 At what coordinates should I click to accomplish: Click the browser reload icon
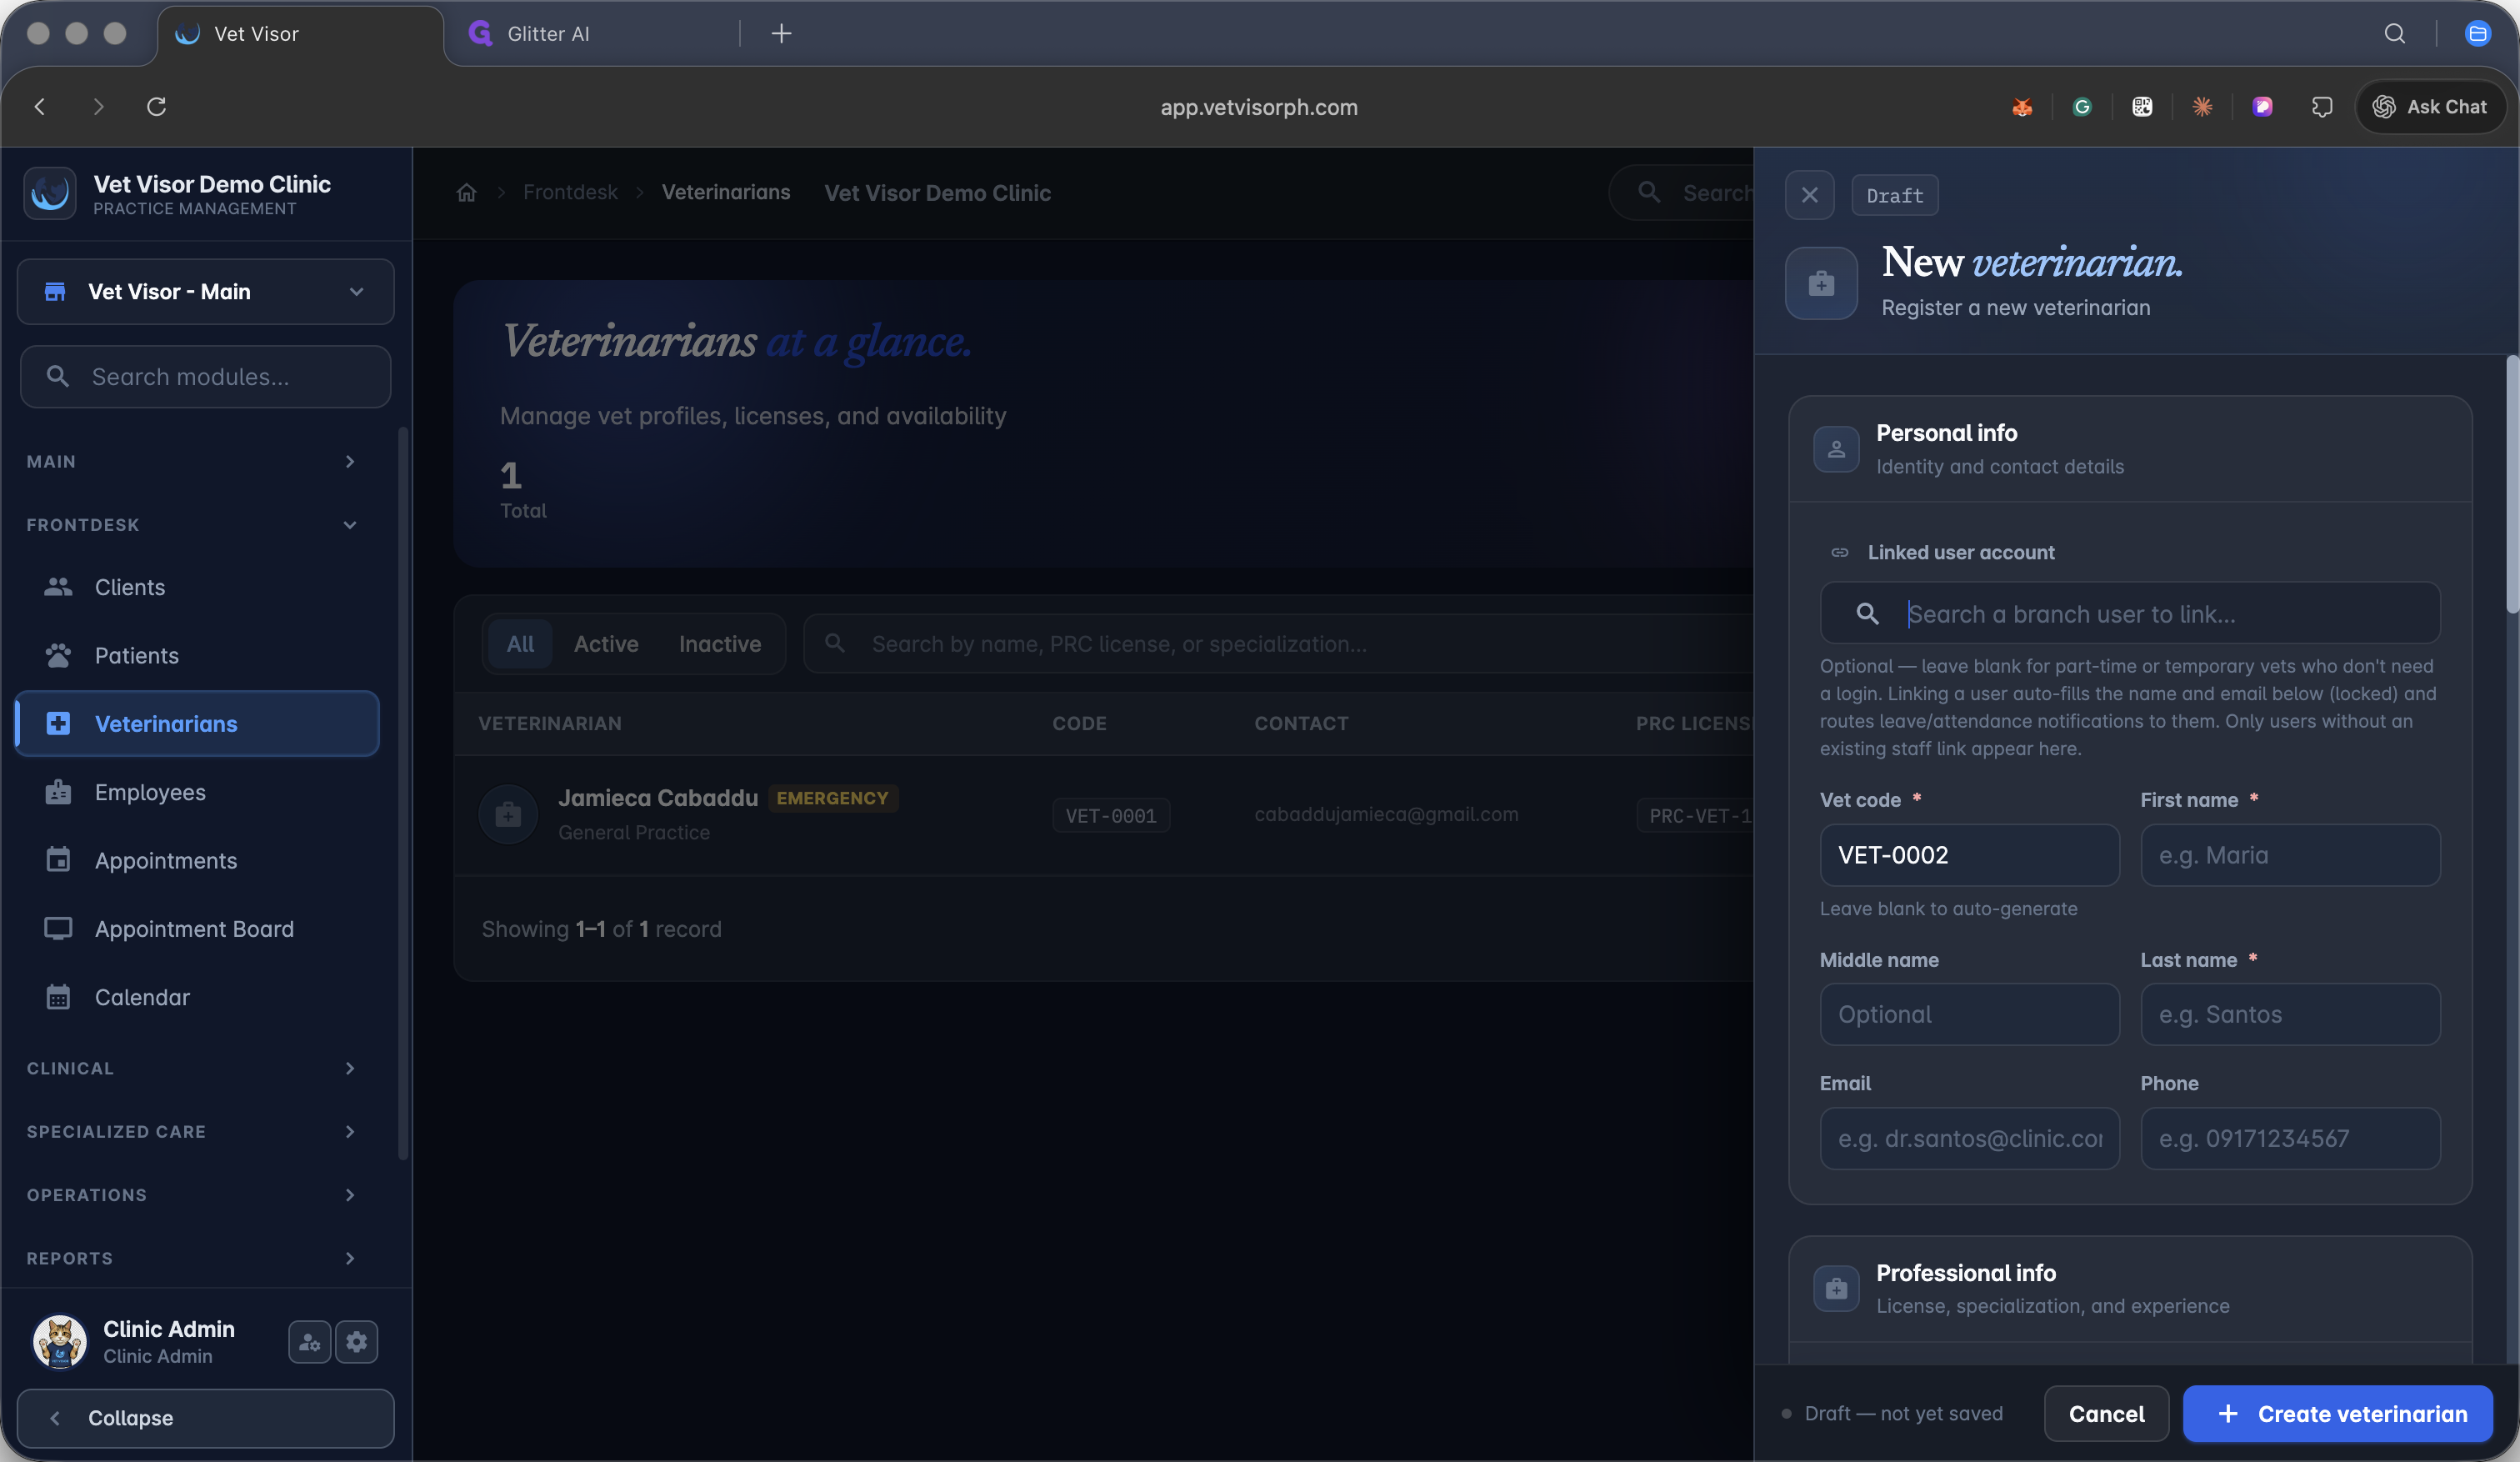click(156, 107)
